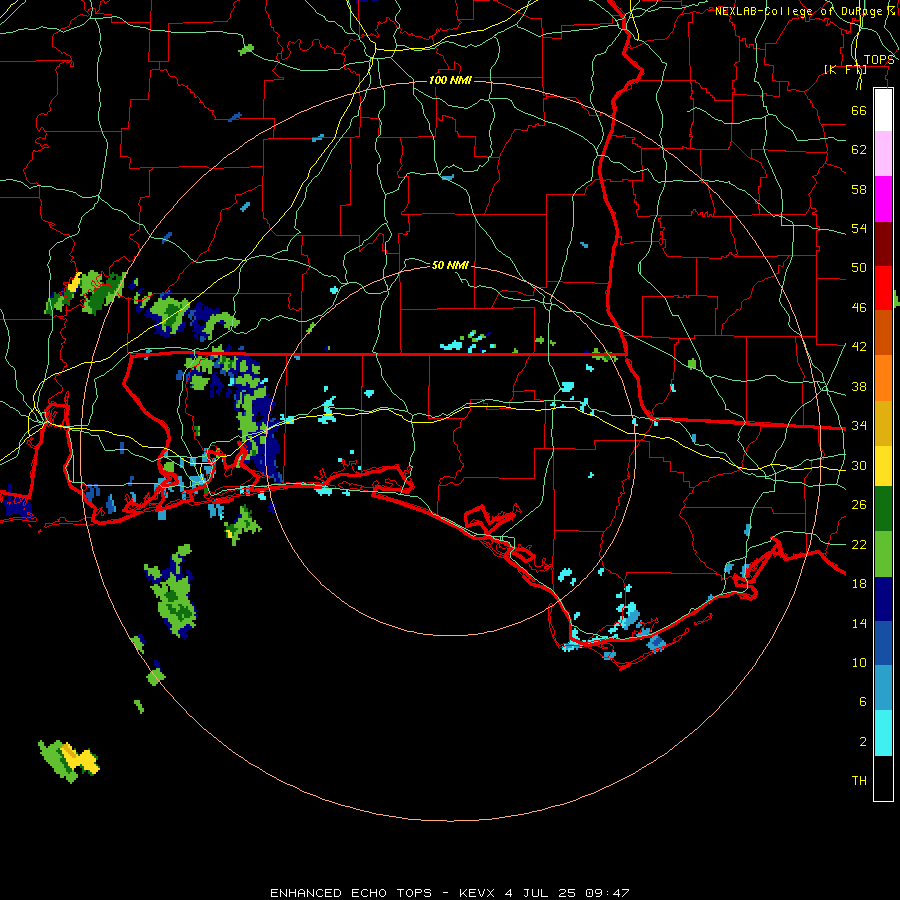Click the "[K FT]" units label
This screenshot has width=900, height=900.
pyautogui.click(x=845, y=70)
